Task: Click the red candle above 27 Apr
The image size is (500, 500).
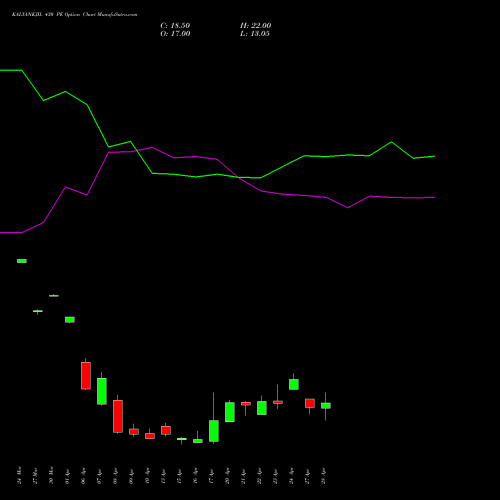Action: tap(310, 403)
